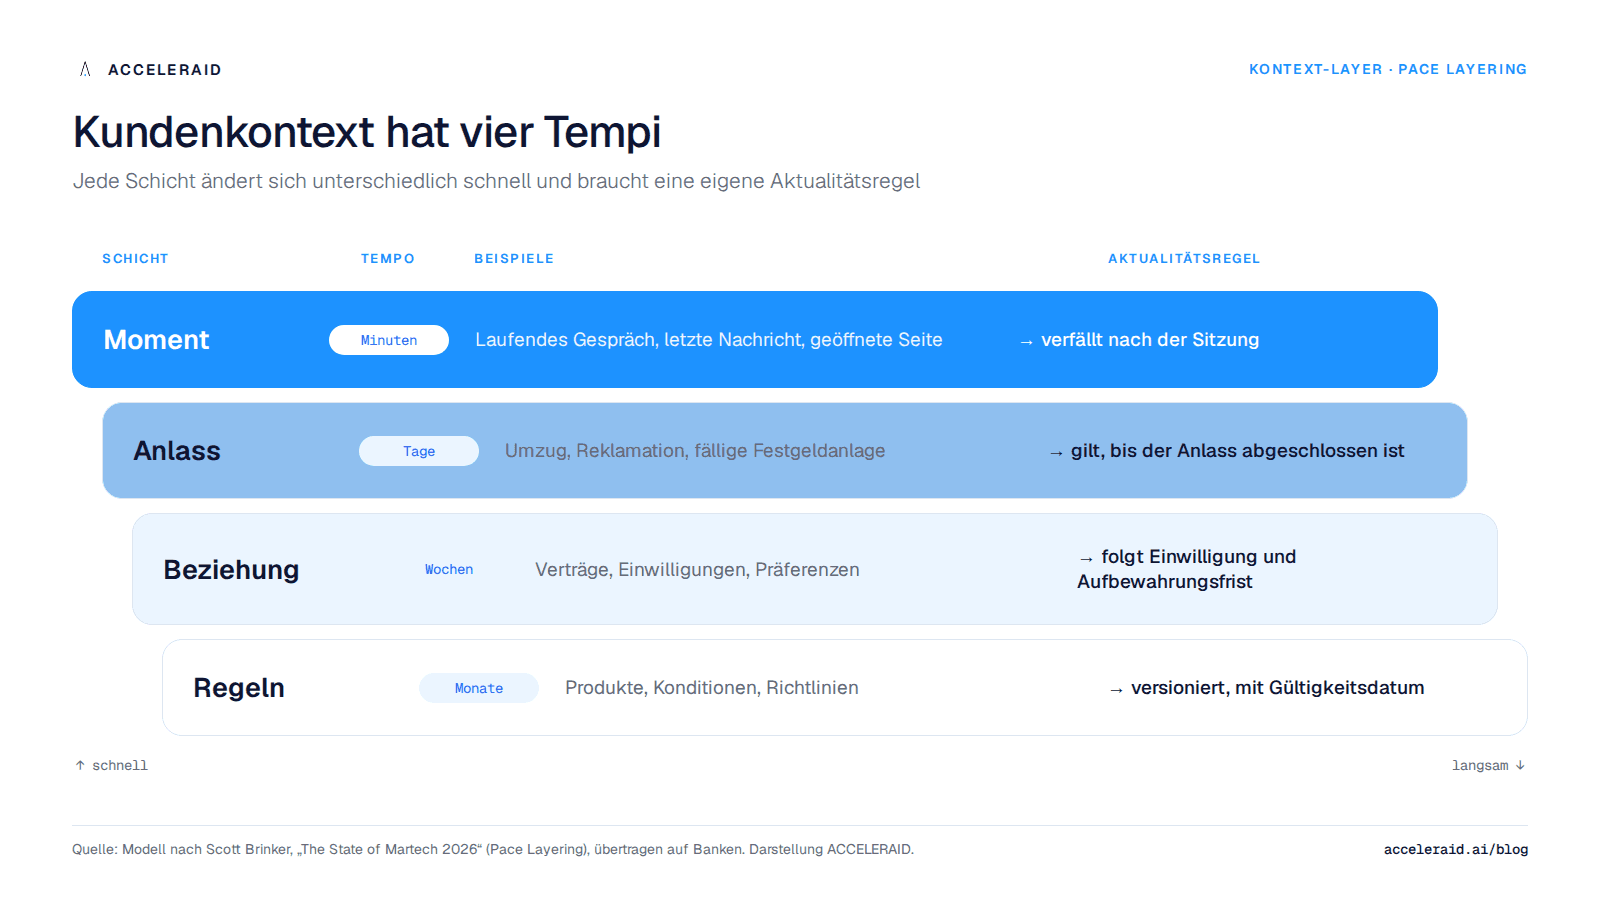The image size is (1600, 900).
Task: Select the 'Anlass' layer name
Action: pos(177,451)
